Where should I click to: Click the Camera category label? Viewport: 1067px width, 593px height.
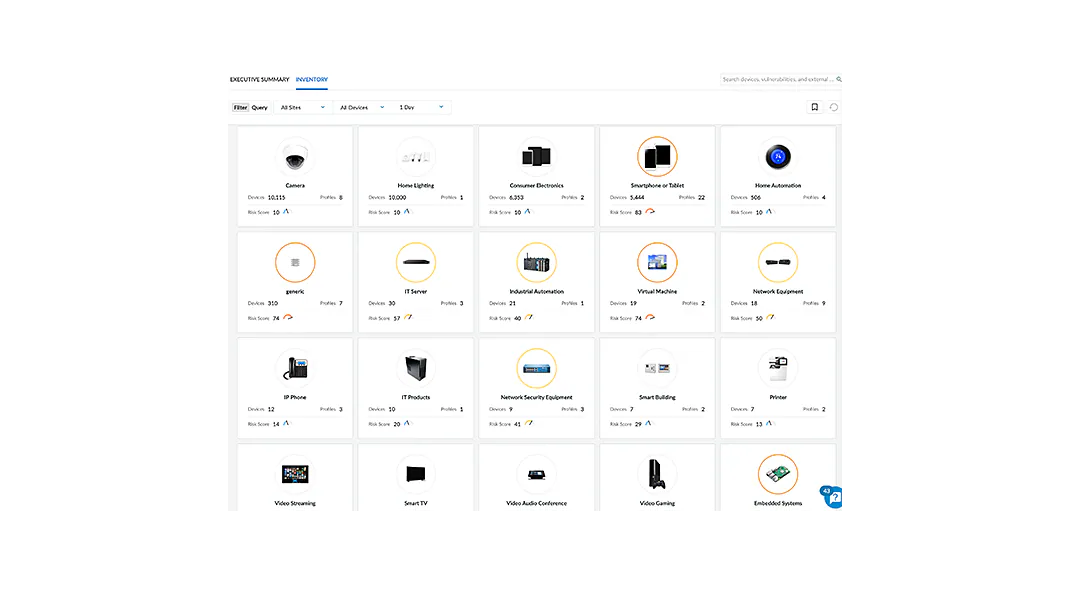click(x=295, y=185)
